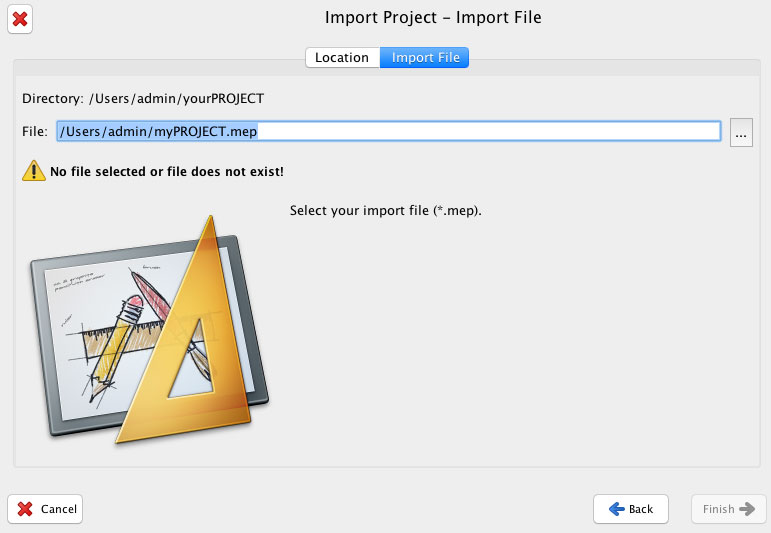
Task: Click the 'File:' label
Action: [35, 131]
